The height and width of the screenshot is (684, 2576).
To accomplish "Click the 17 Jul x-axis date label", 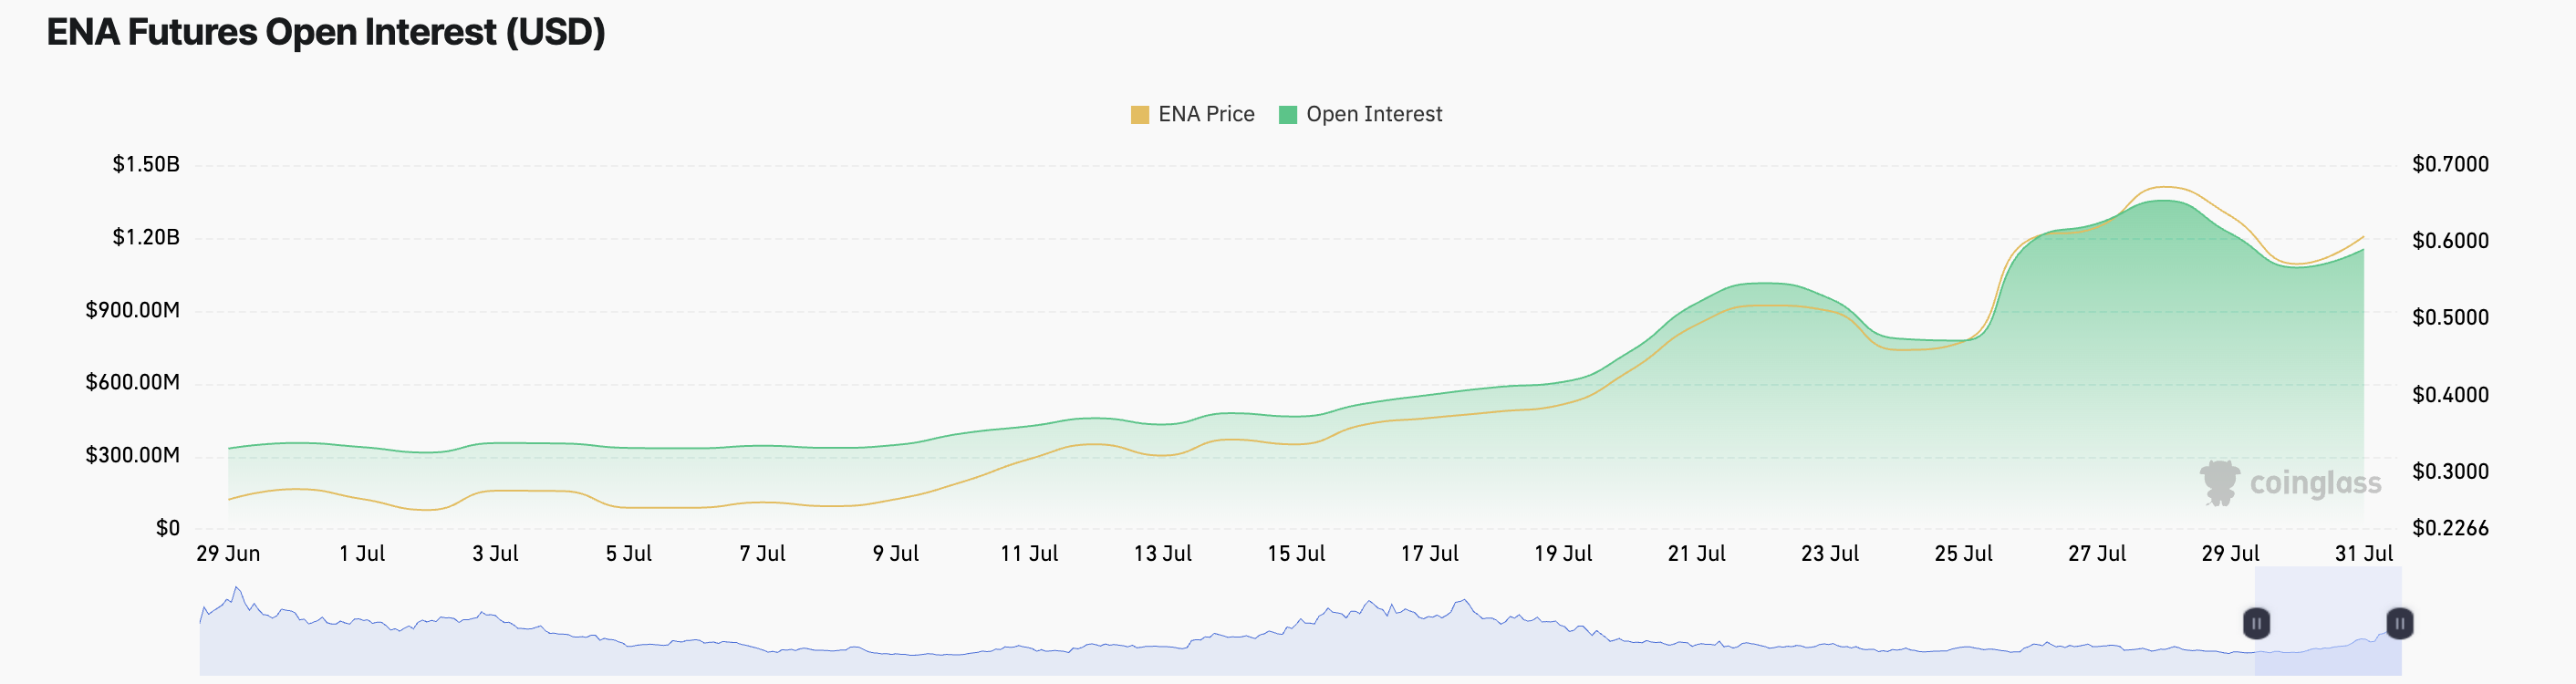I will pos(1429,554).
